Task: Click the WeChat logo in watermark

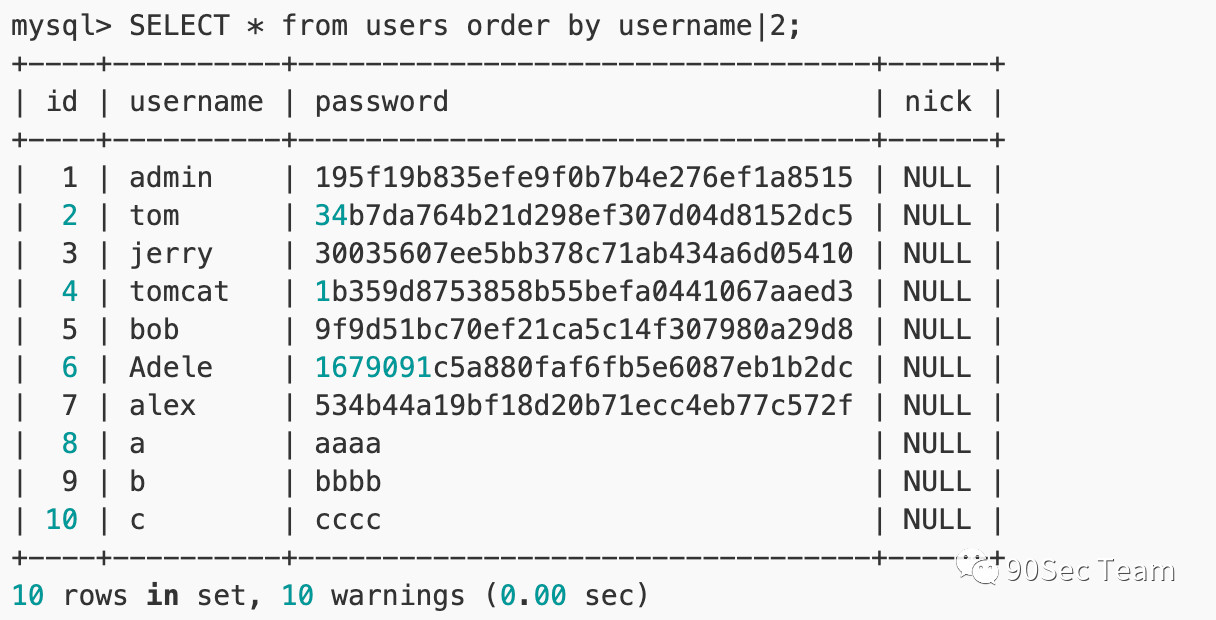Action: click(978, 570)
